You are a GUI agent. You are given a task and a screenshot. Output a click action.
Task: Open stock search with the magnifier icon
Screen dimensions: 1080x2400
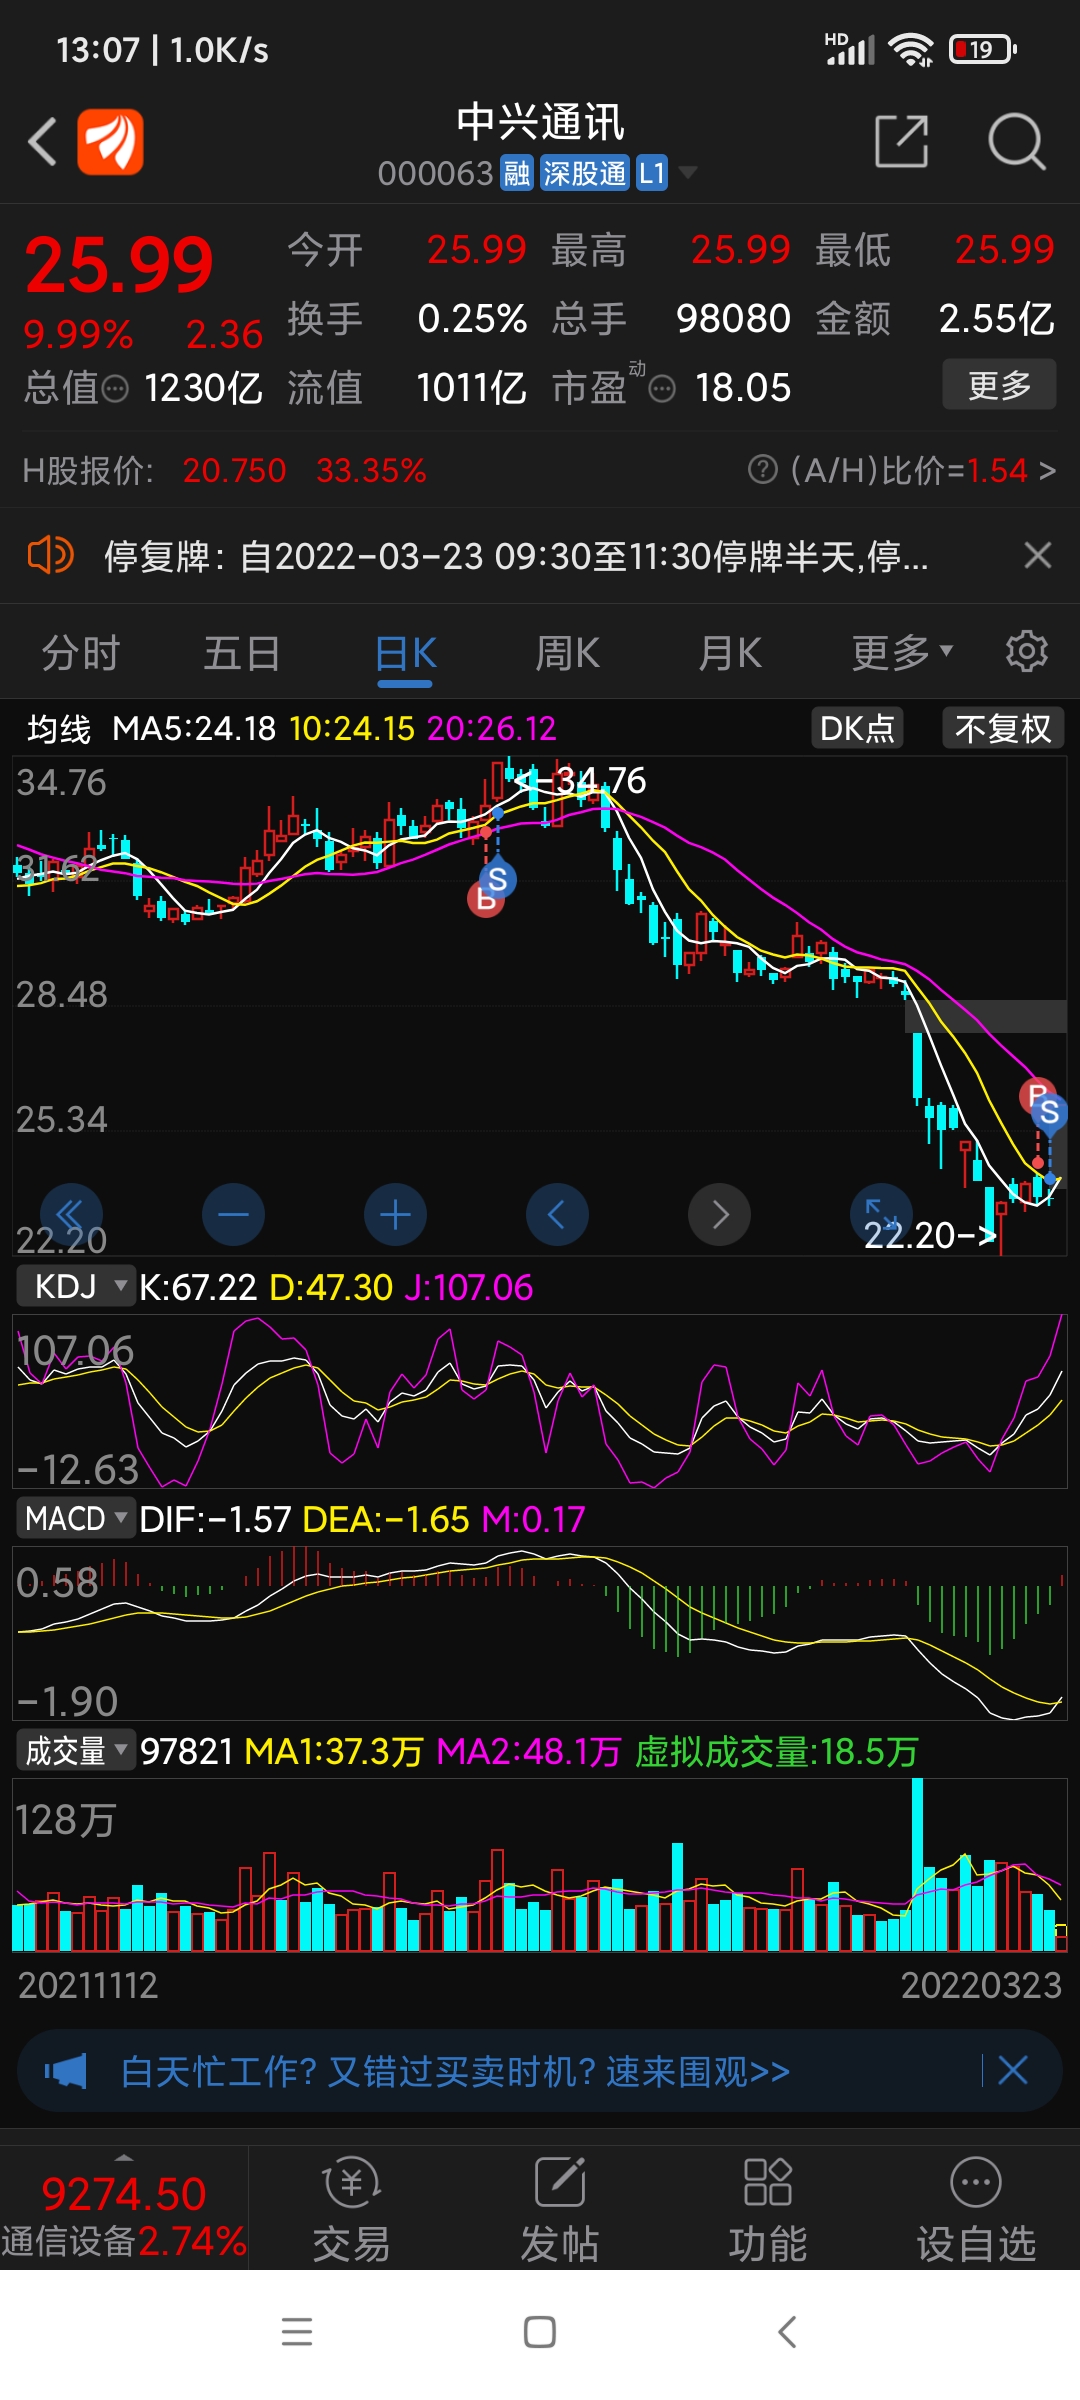coord(1016,141)
